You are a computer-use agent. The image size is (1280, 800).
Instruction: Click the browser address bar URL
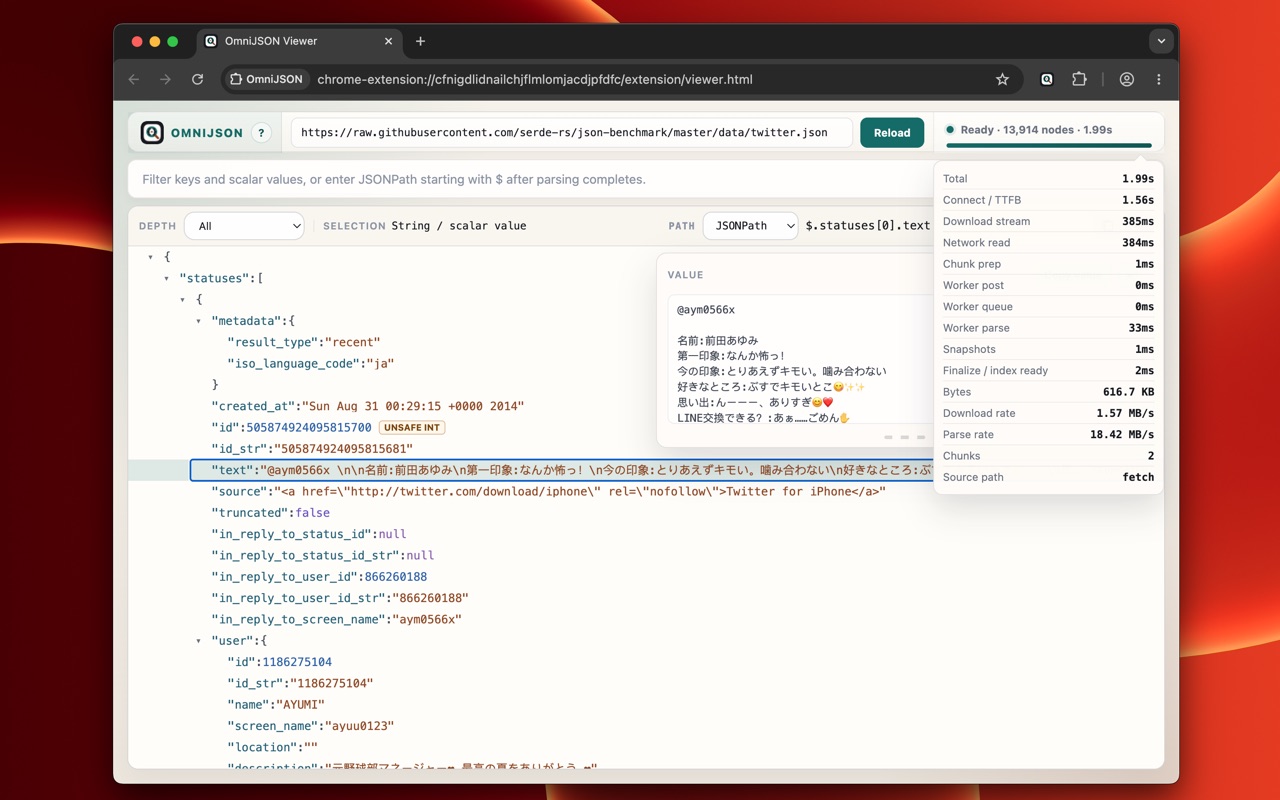[x=535, y=79]
